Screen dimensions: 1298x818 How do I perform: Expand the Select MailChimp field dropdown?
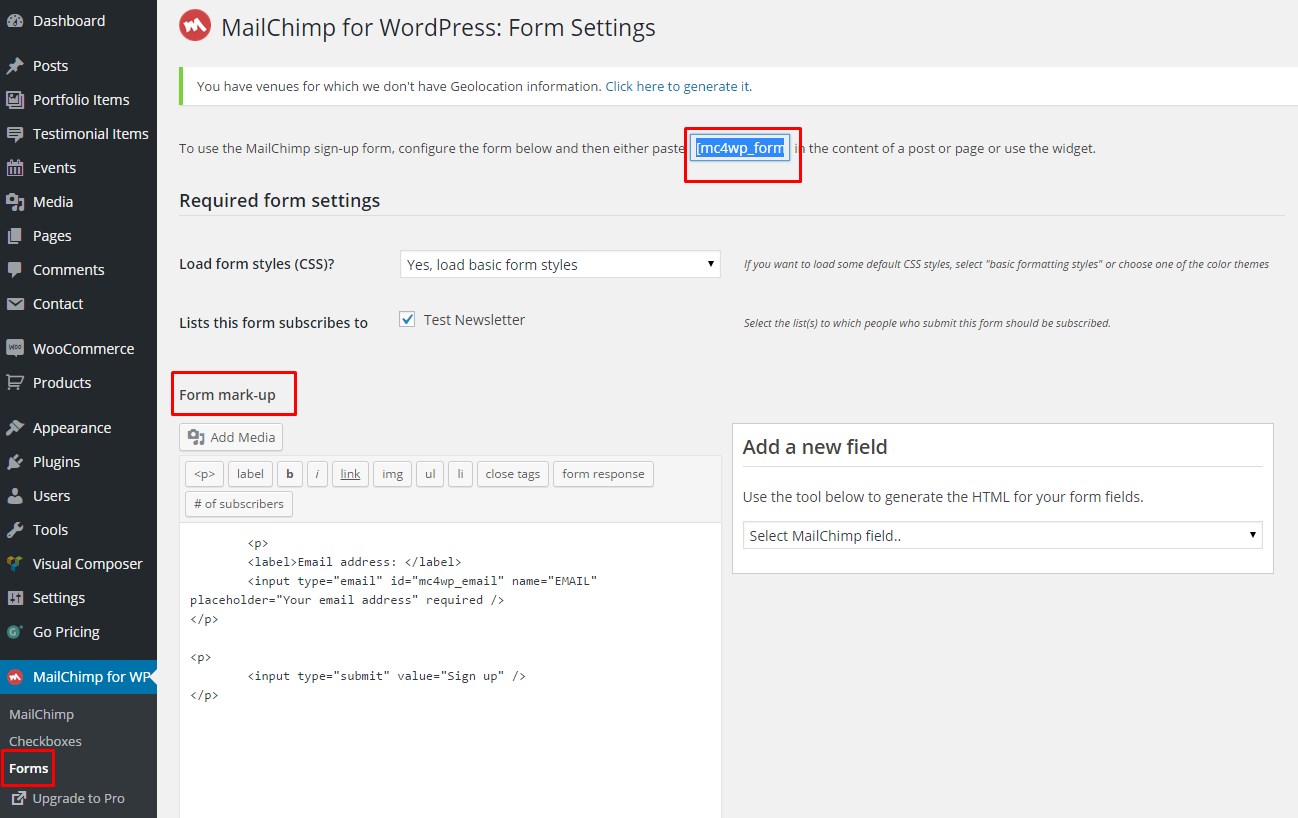point(1002,536)
